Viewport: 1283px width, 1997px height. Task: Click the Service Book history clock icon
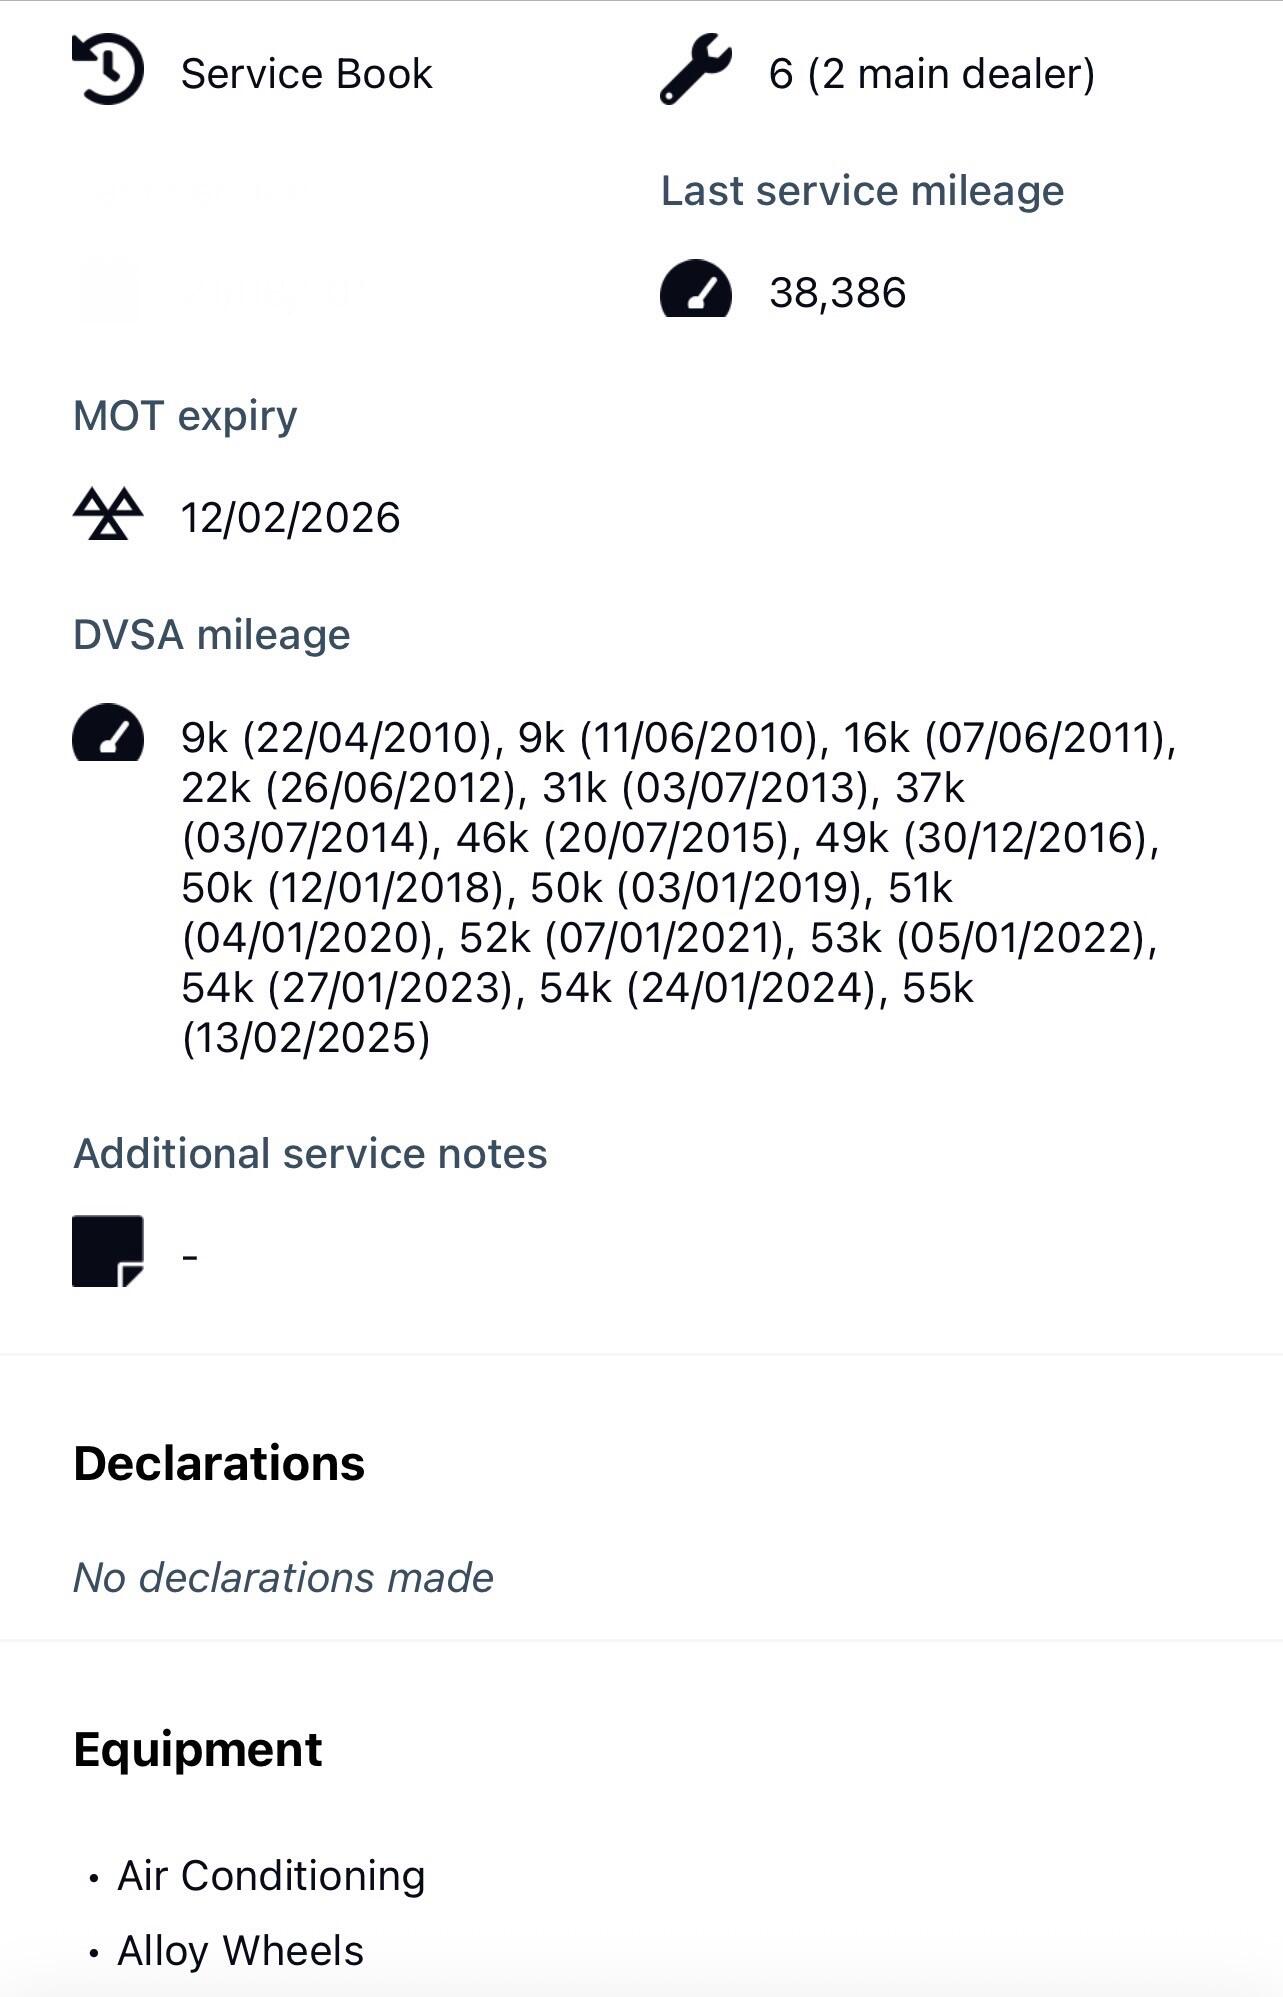pos(108,70)
